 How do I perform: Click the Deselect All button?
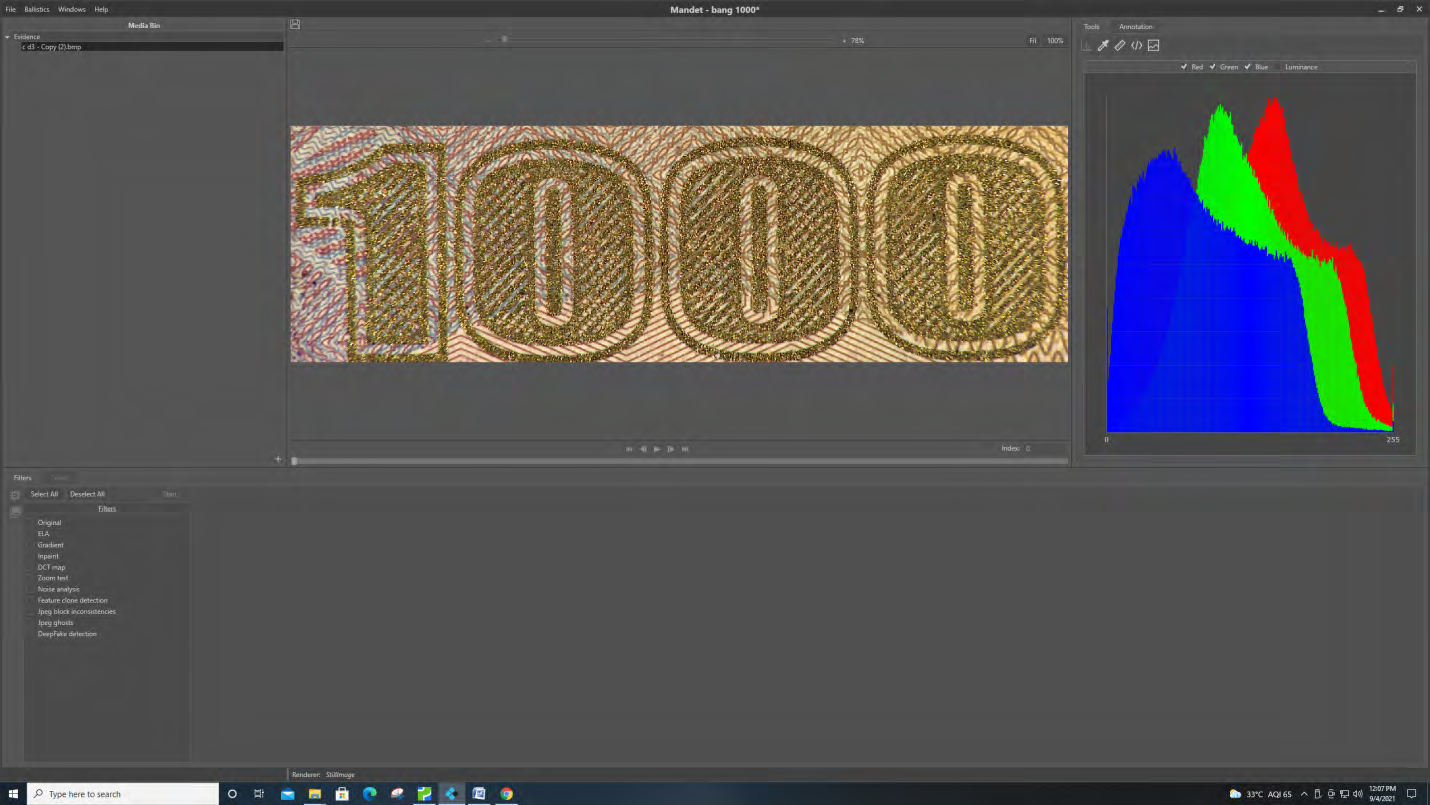tap(87, 494)
